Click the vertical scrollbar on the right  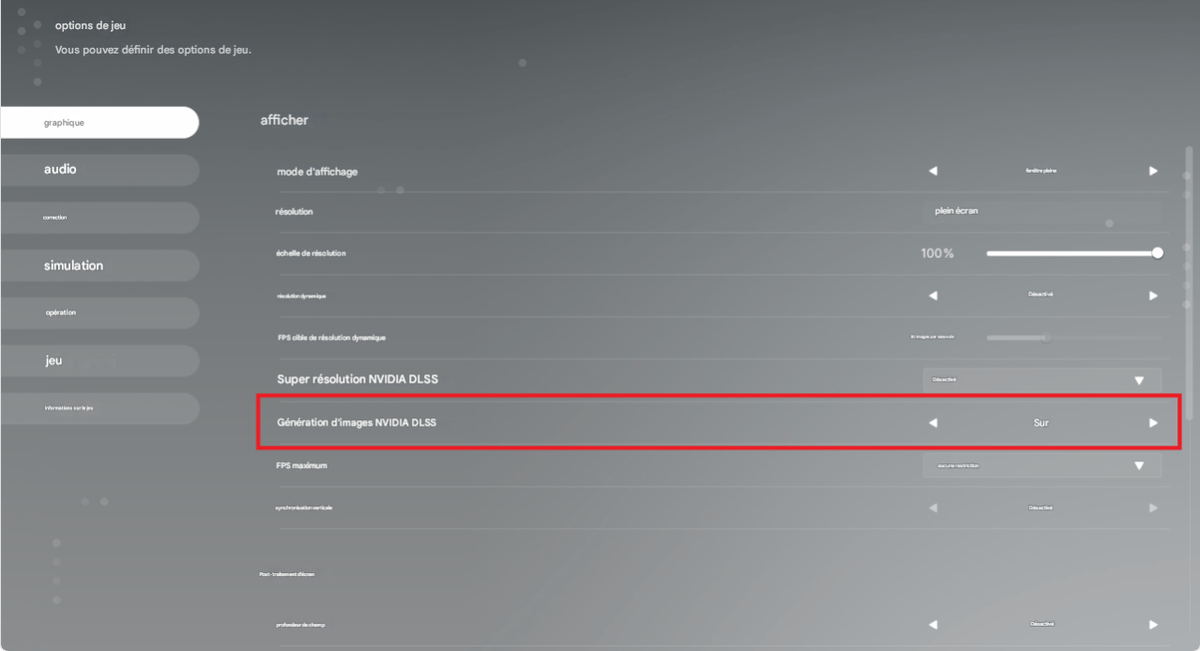tap(1189, 270)
